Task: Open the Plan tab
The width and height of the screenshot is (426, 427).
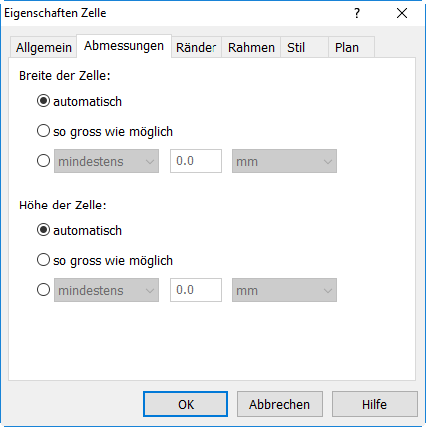Action: click(352, 48)
